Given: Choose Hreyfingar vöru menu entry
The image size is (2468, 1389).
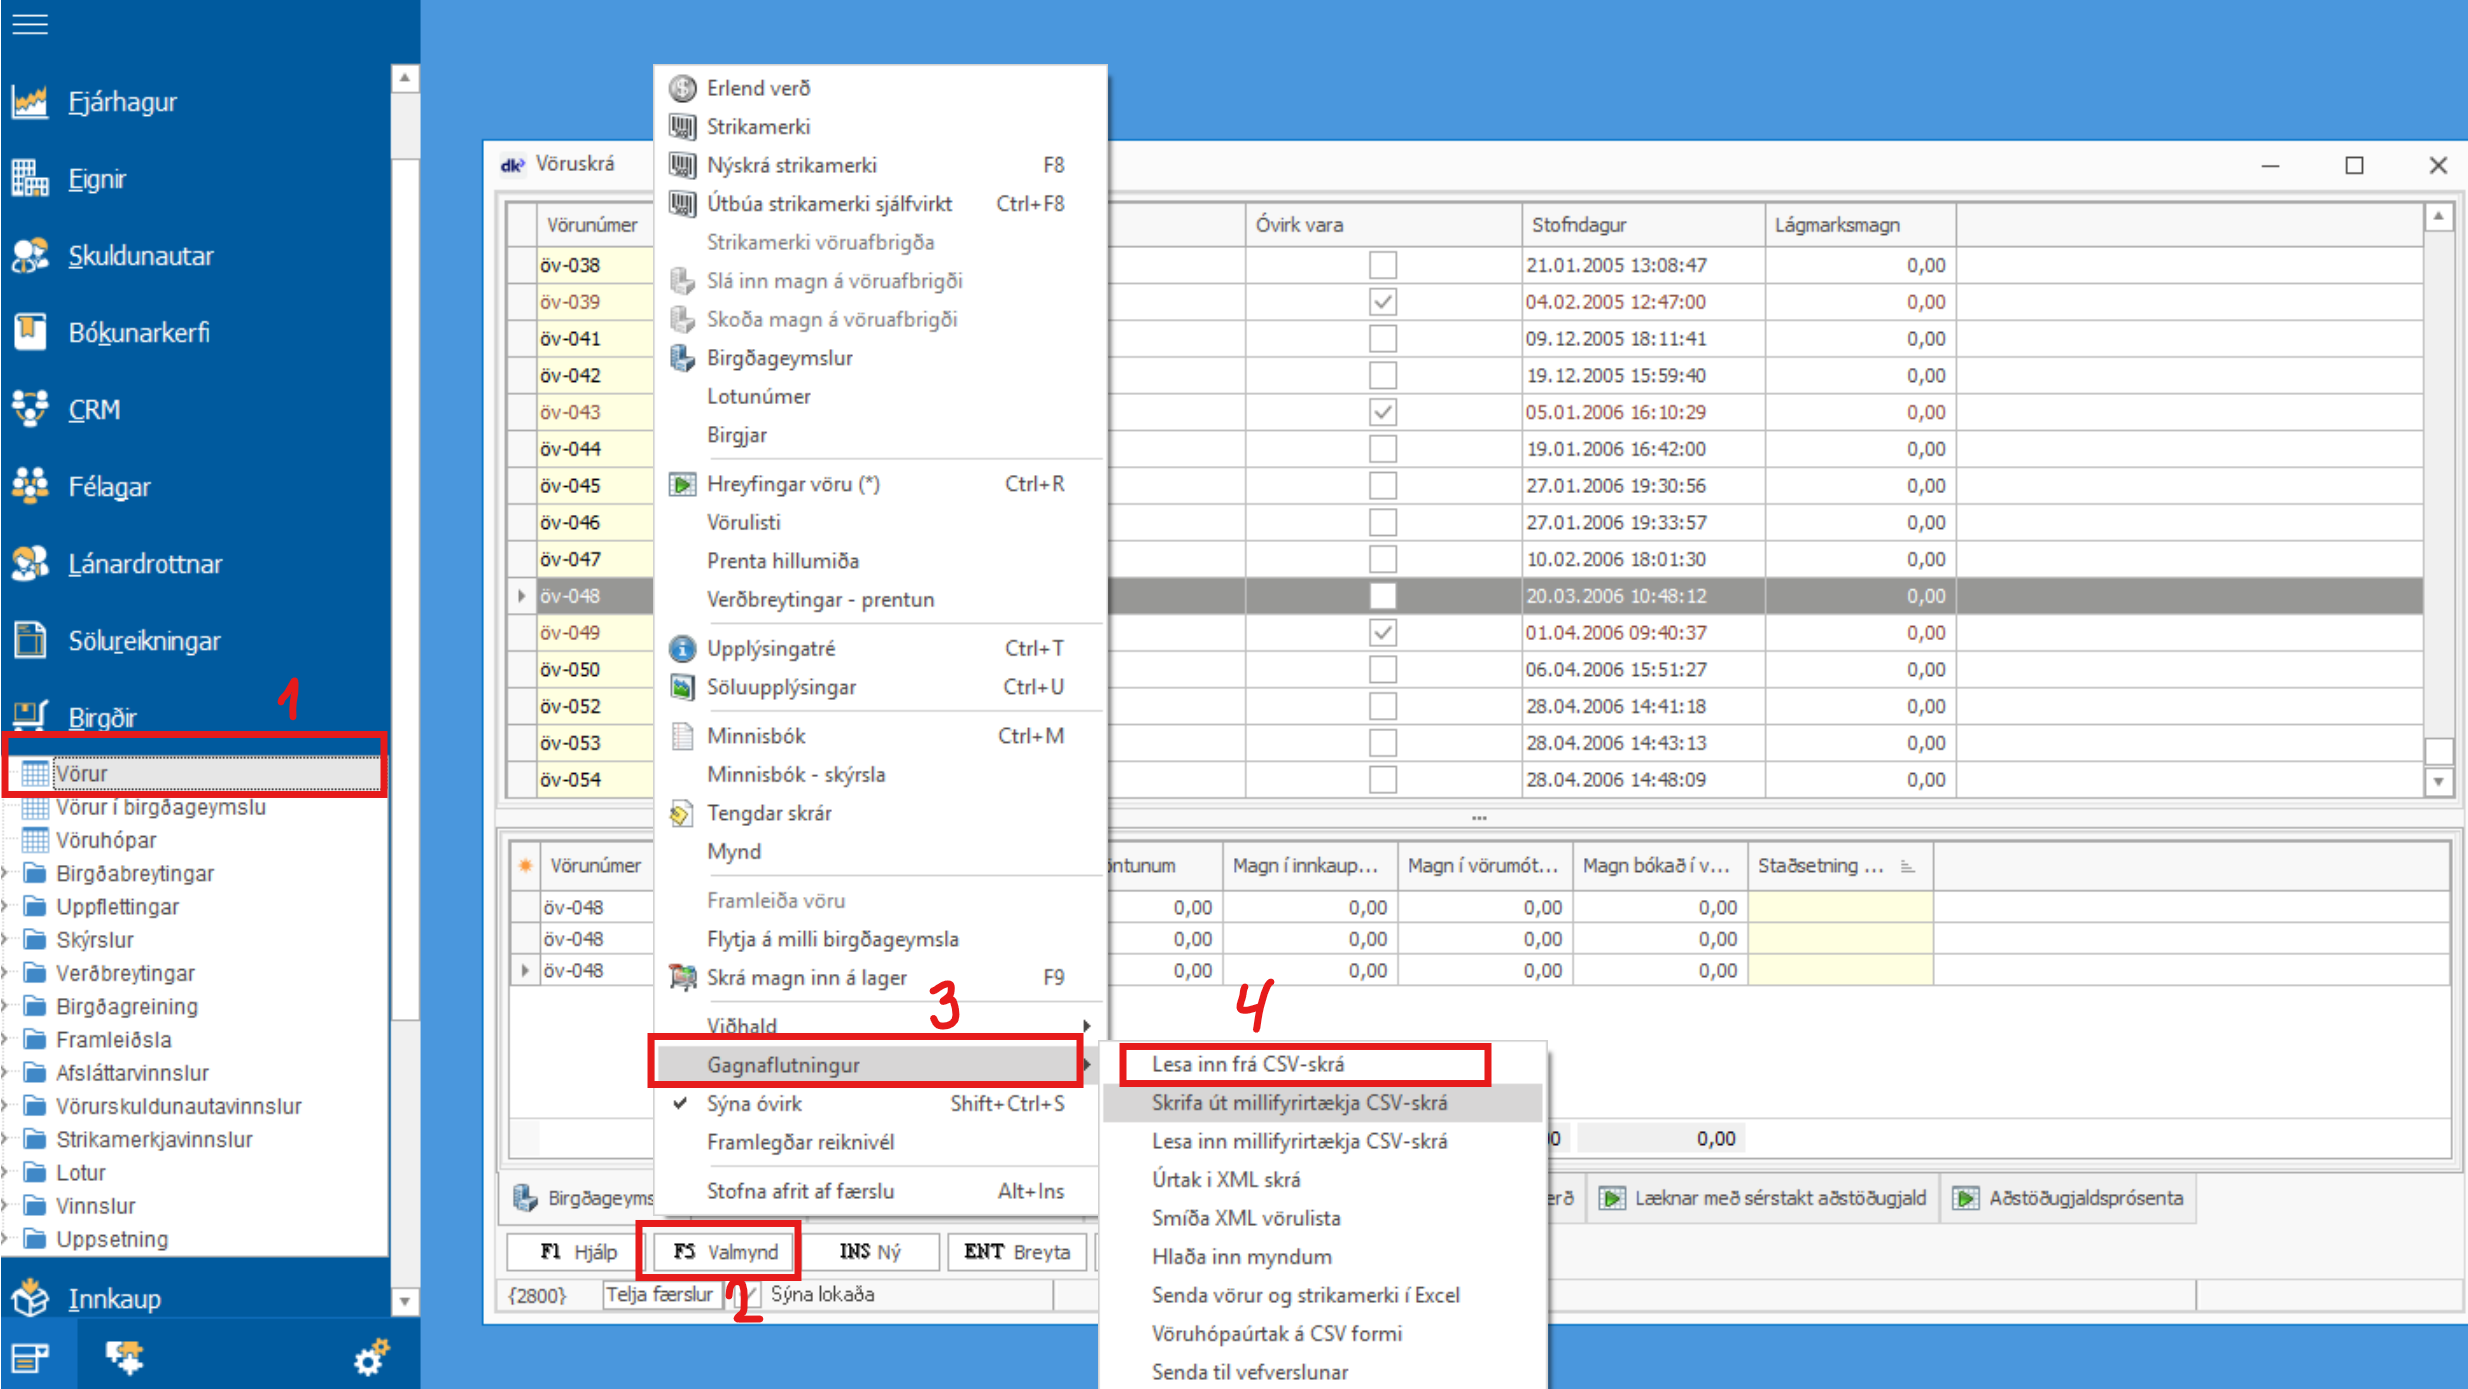Looking at the screenshot, I should pyautogui.click(x=792, y=484).
